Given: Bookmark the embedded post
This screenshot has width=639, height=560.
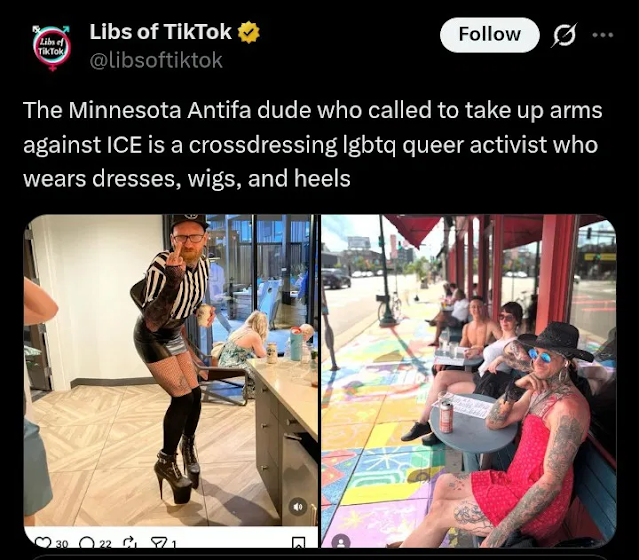Looking at the screenshot, I should pyautogui.click(x=299, y=543).
